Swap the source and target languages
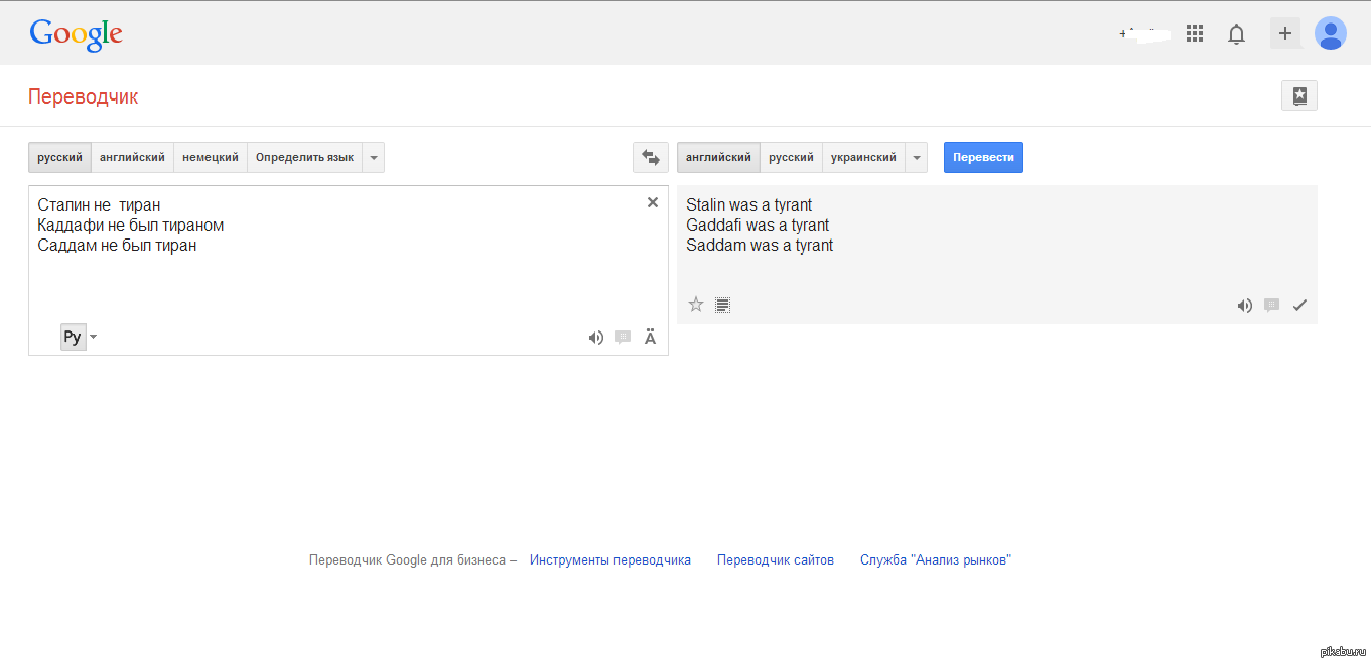This screenshot has width=1371, height=663. tap(651, 158)
